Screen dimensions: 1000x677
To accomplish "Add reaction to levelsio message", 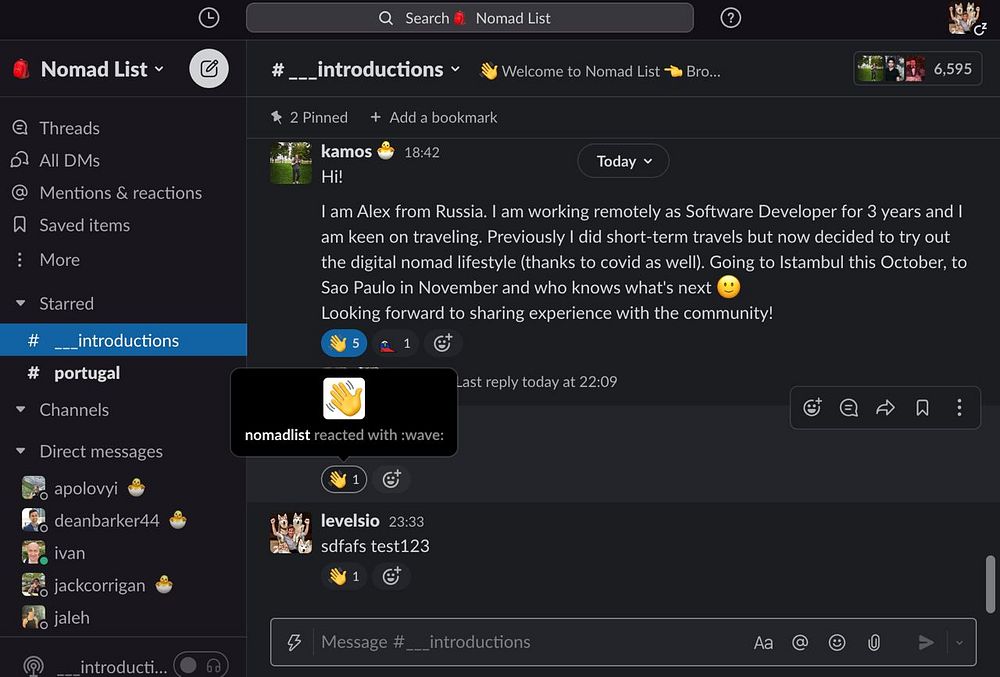I will [x=391, y=576].
